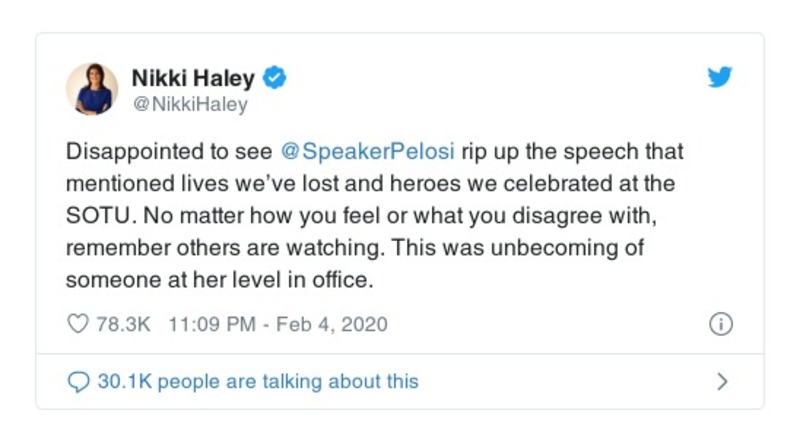Expand the conversation with the right chevron
This screenshot has height=445, width=800.
point(723,381)
